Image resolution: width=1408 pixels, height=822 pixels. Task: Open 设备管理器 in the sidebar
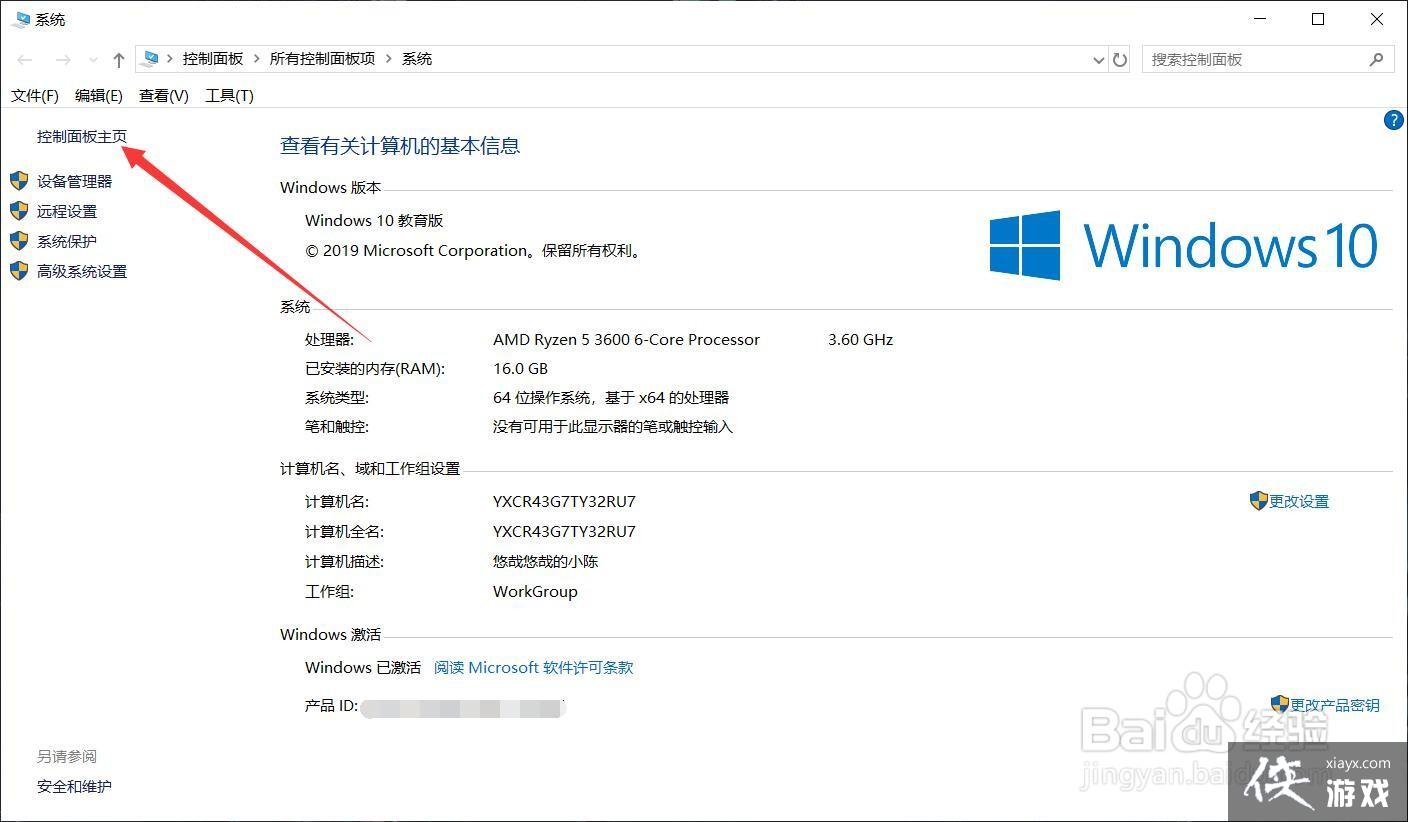coord(74,181)
